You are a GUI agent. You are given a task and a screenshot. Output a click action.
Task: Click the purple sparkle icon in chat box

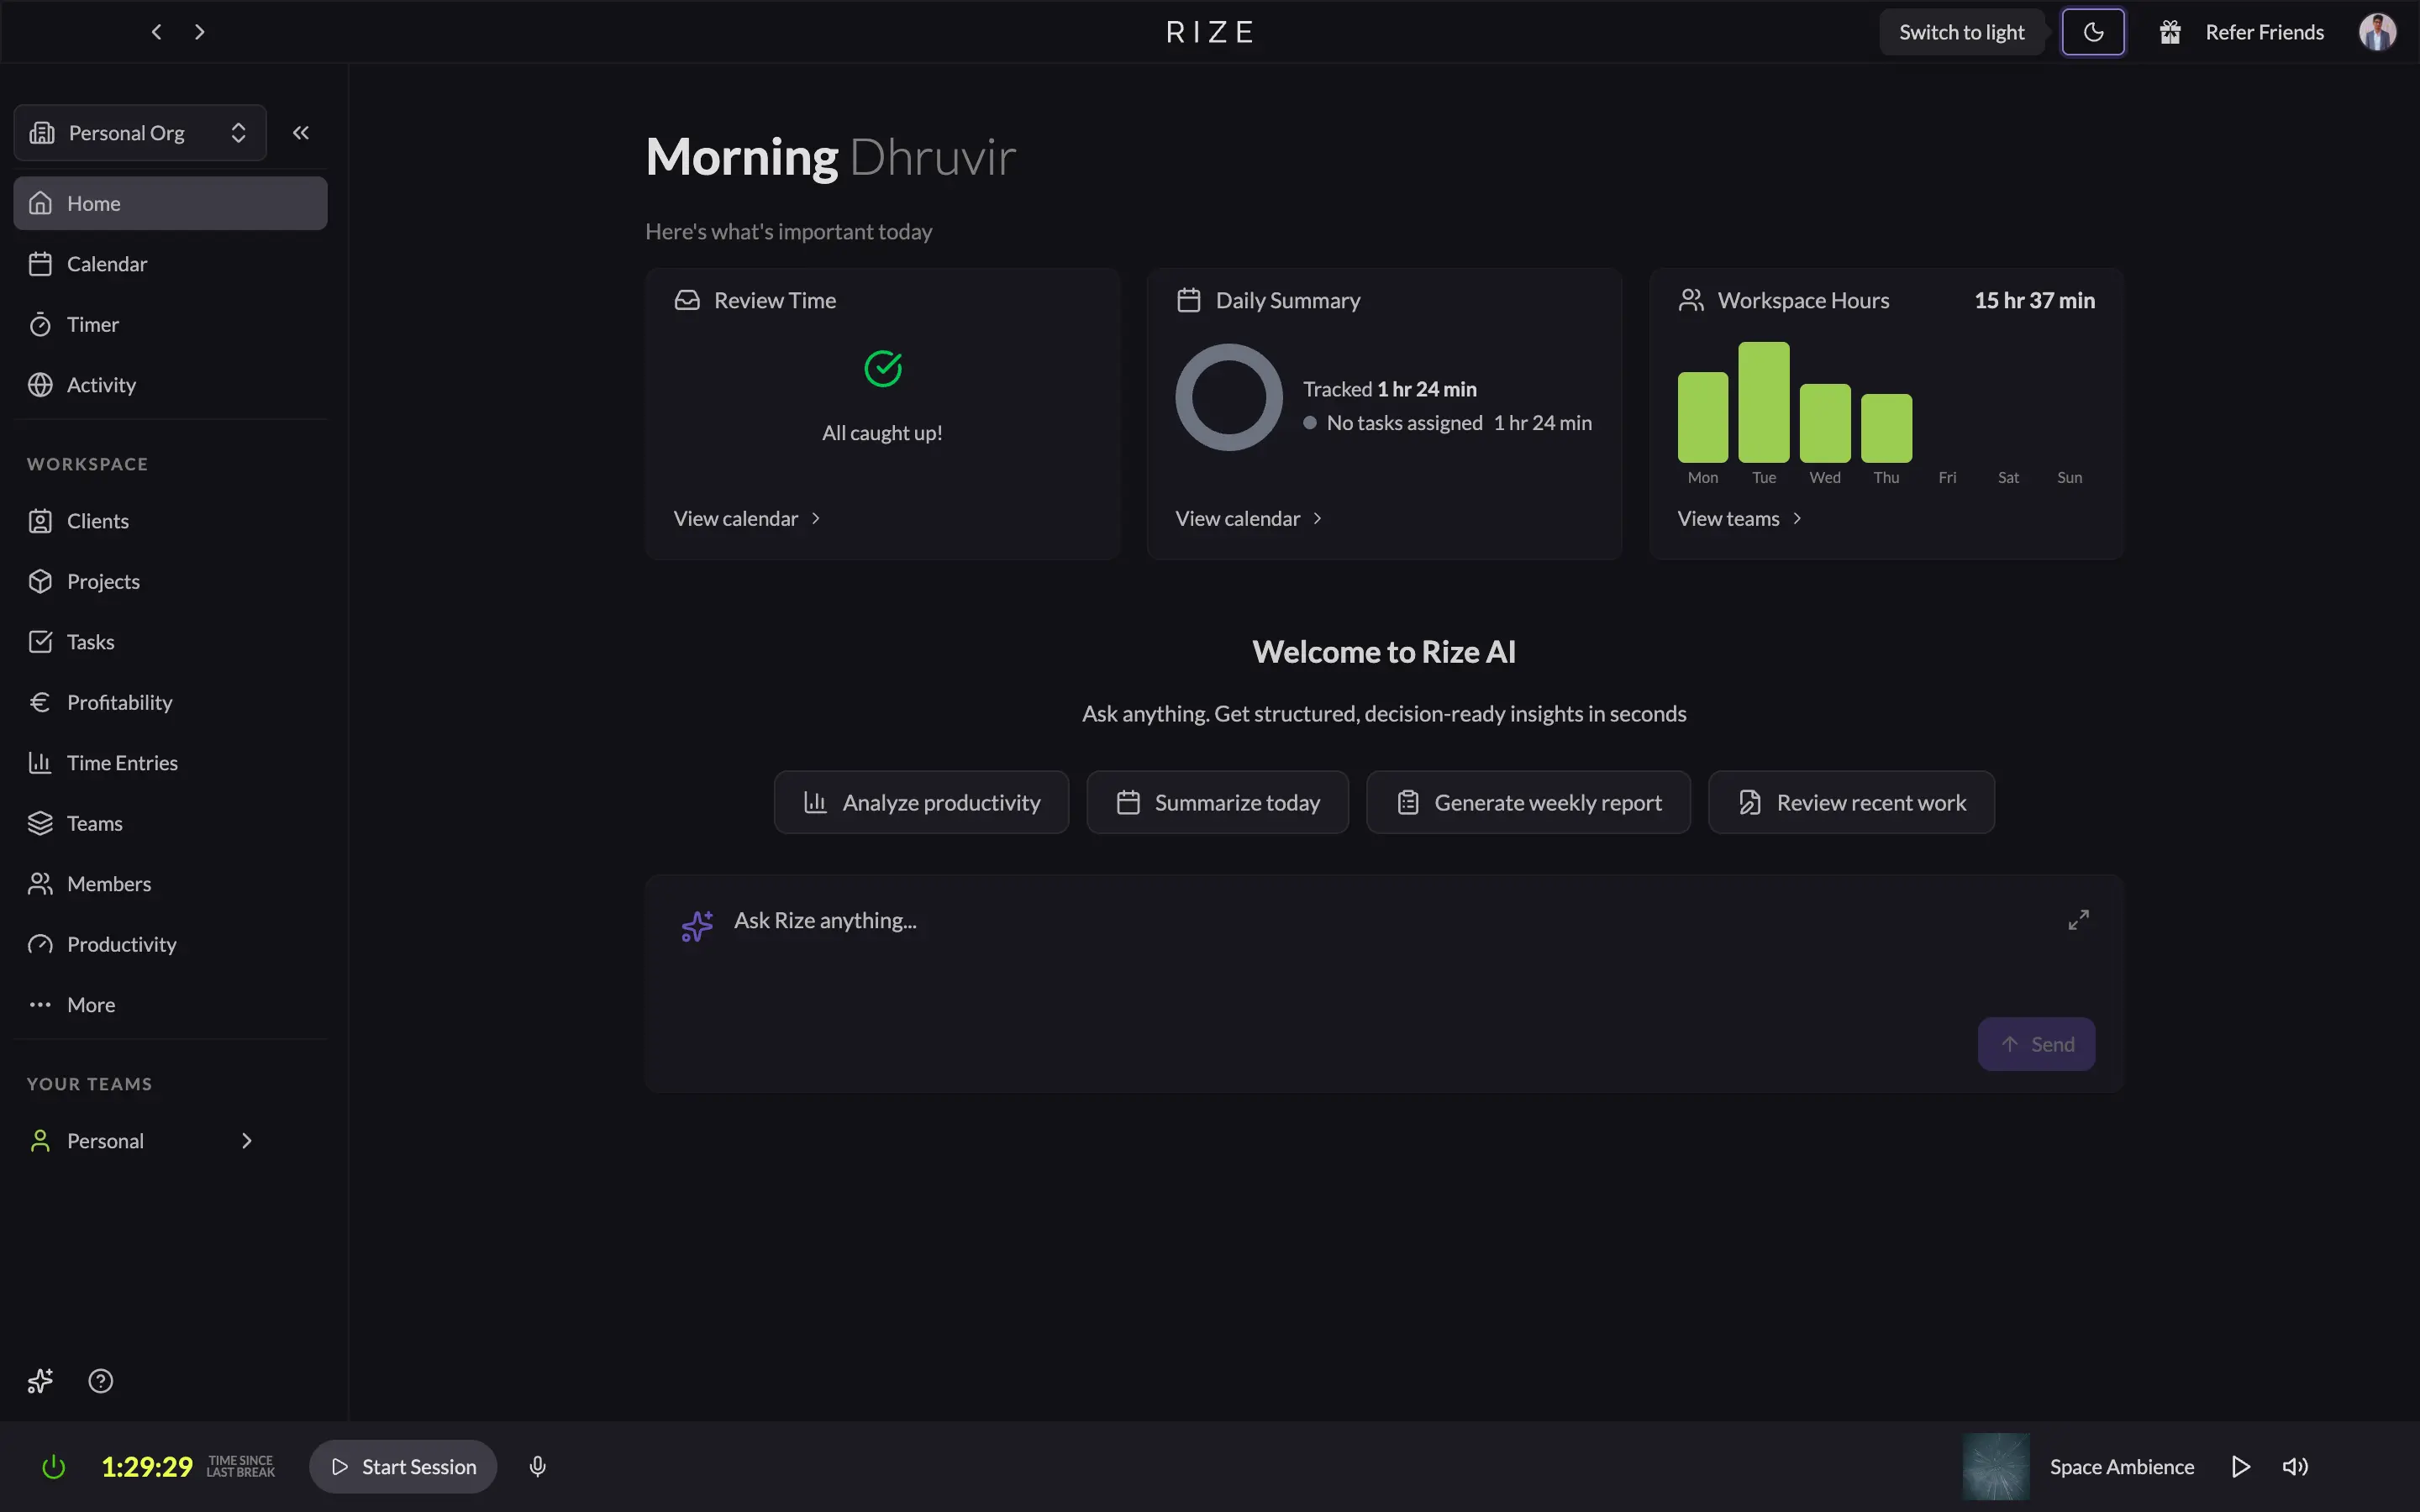[697, 926]
